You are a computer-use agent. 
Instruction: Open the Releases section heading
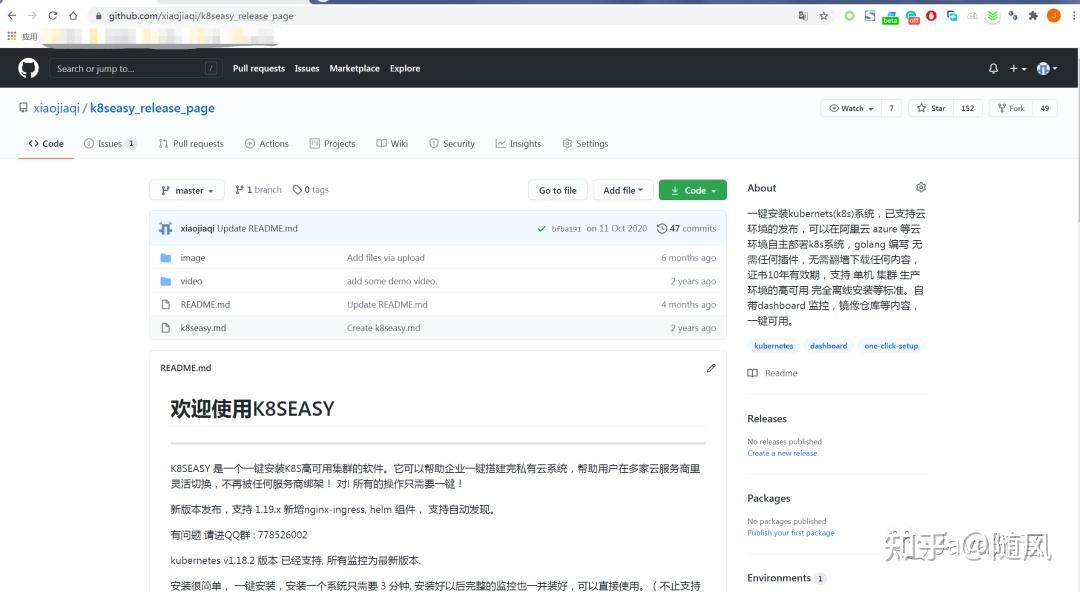click(x=767, y=418)
